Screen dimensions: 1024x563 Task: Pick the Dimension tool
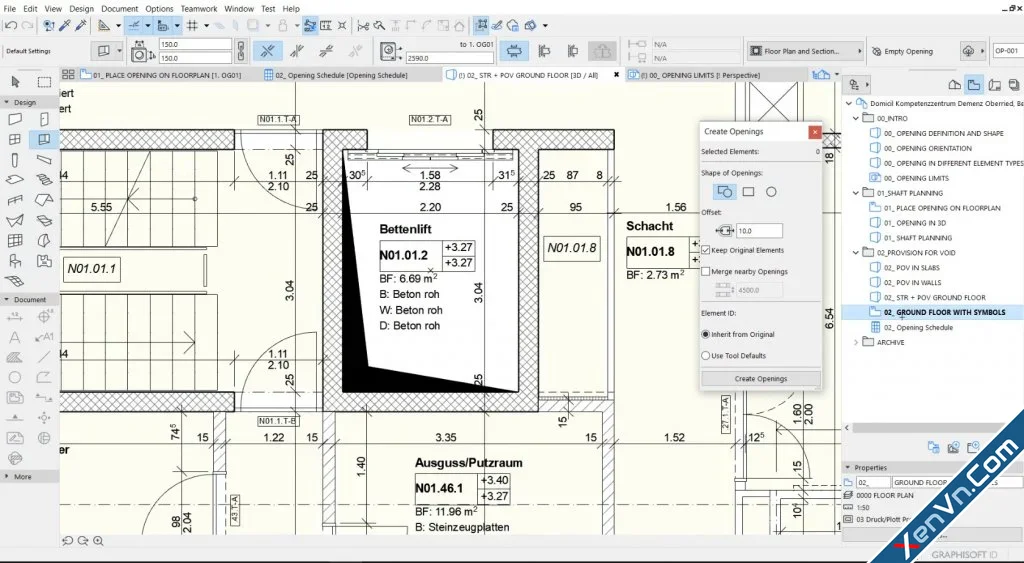[15, 317]
